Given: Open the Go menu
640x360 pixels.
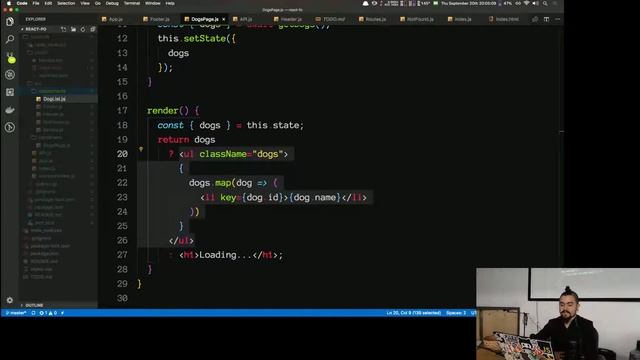Looking at the screenshot, I should coord(98,3).
